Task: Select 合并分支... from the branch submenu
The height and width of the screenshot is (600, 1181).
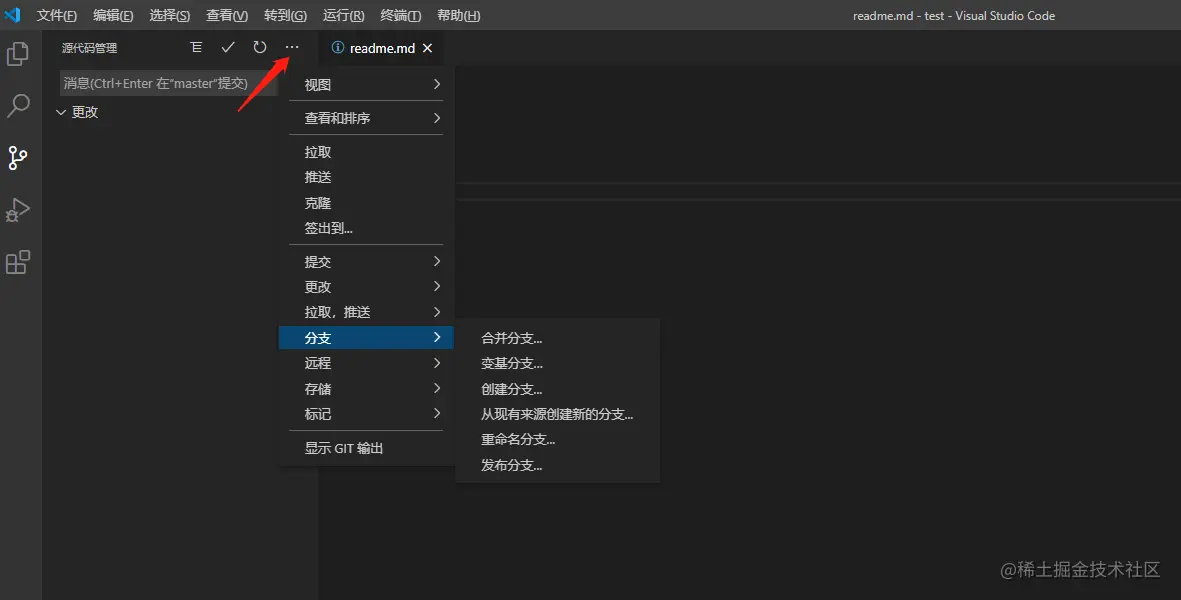Action: [512, 338]
